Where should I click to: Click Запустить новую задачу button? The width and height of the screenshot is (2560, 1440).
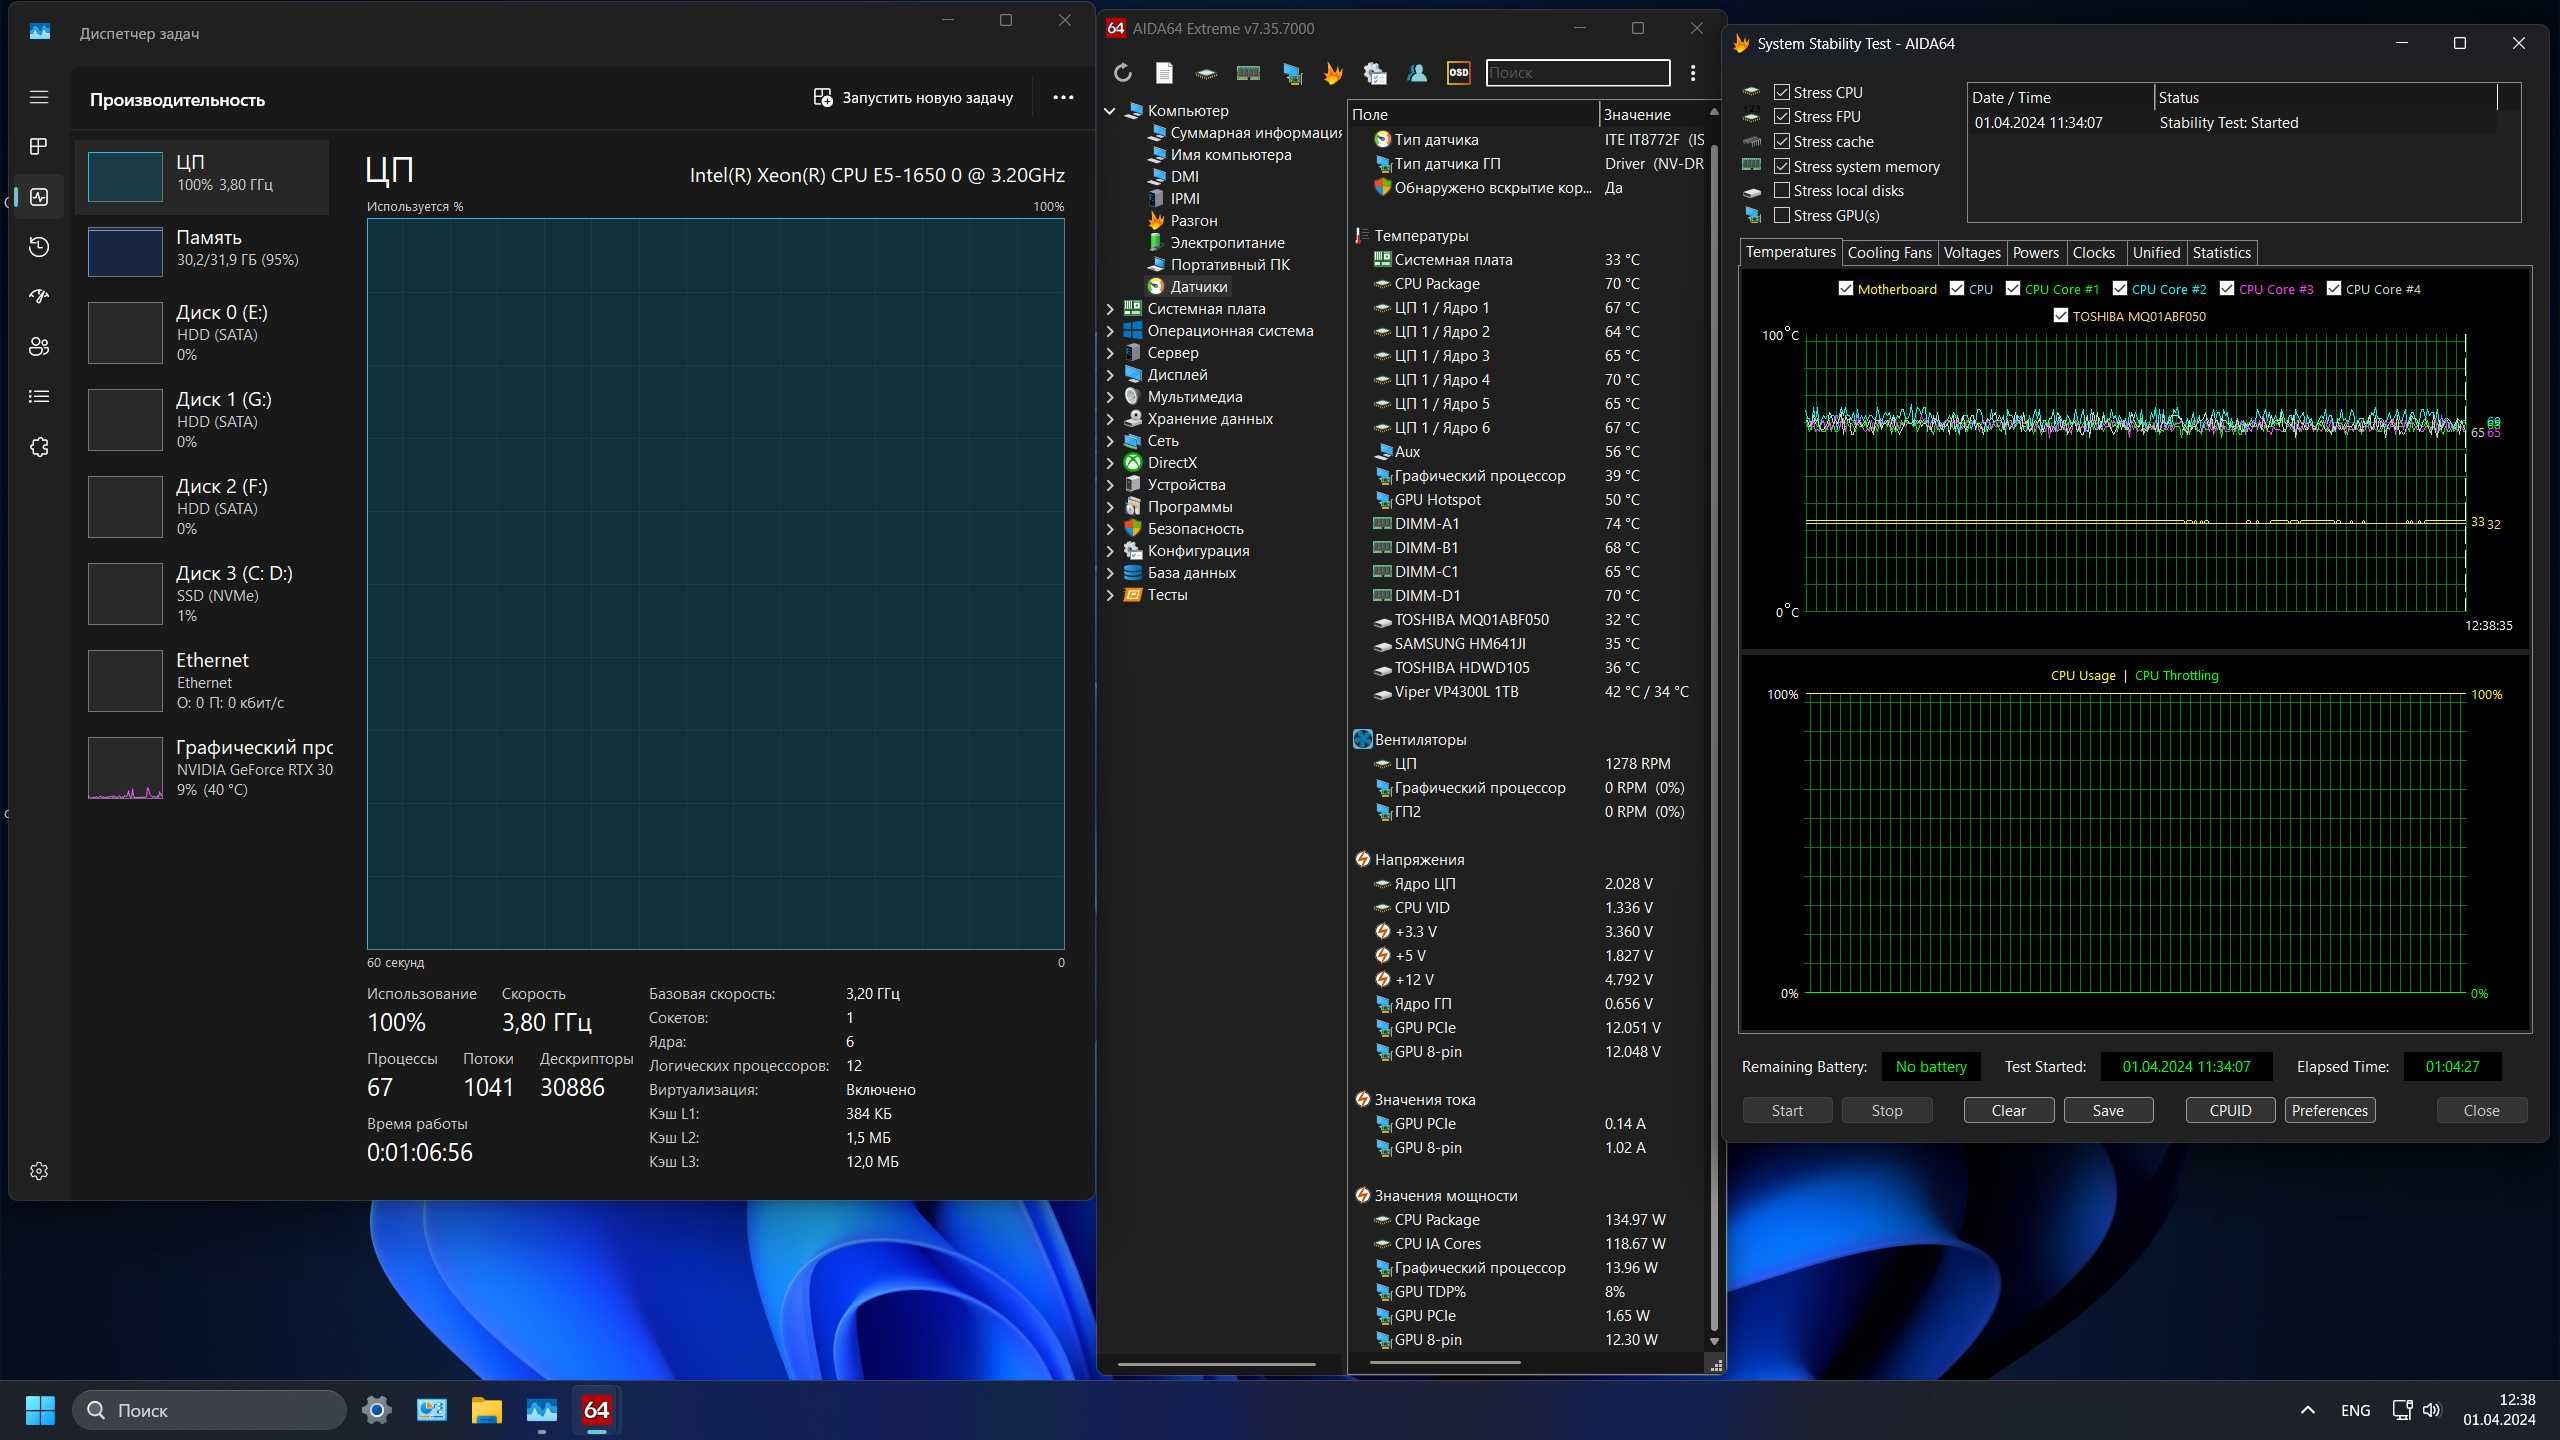914,97
